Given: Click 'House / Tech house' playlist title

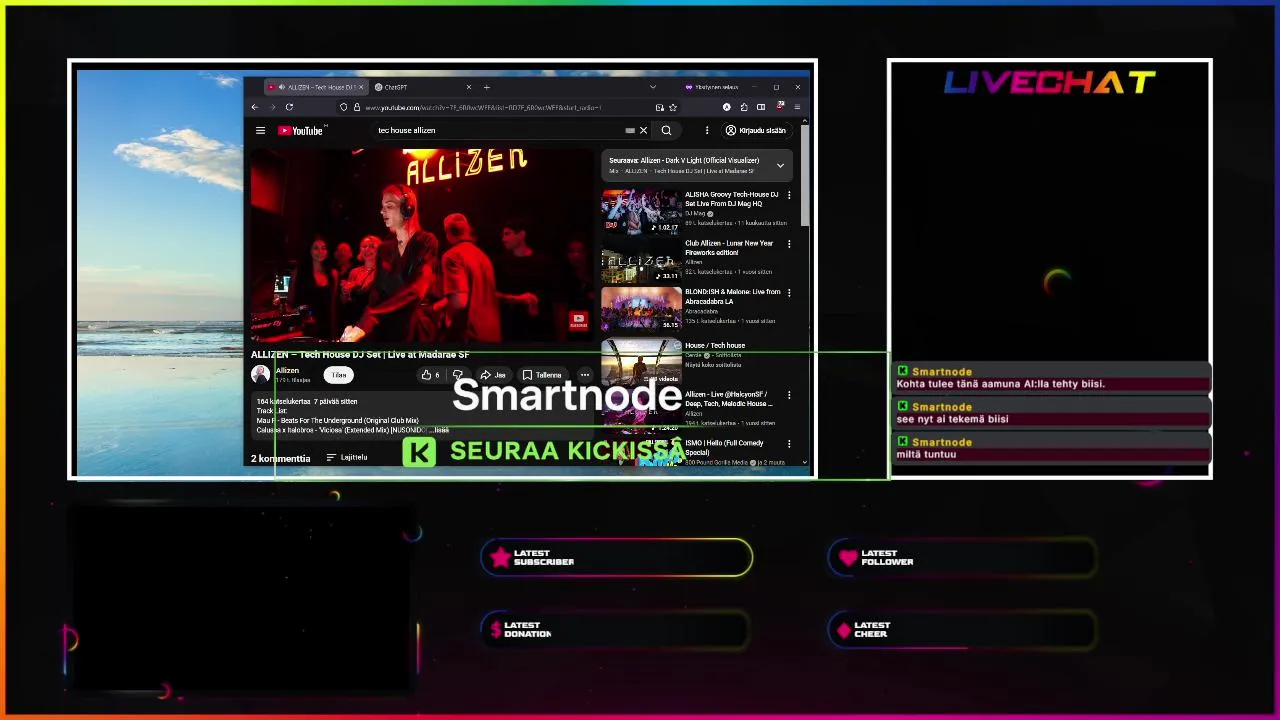Looking at the screenshot, I should click(715, 345).
